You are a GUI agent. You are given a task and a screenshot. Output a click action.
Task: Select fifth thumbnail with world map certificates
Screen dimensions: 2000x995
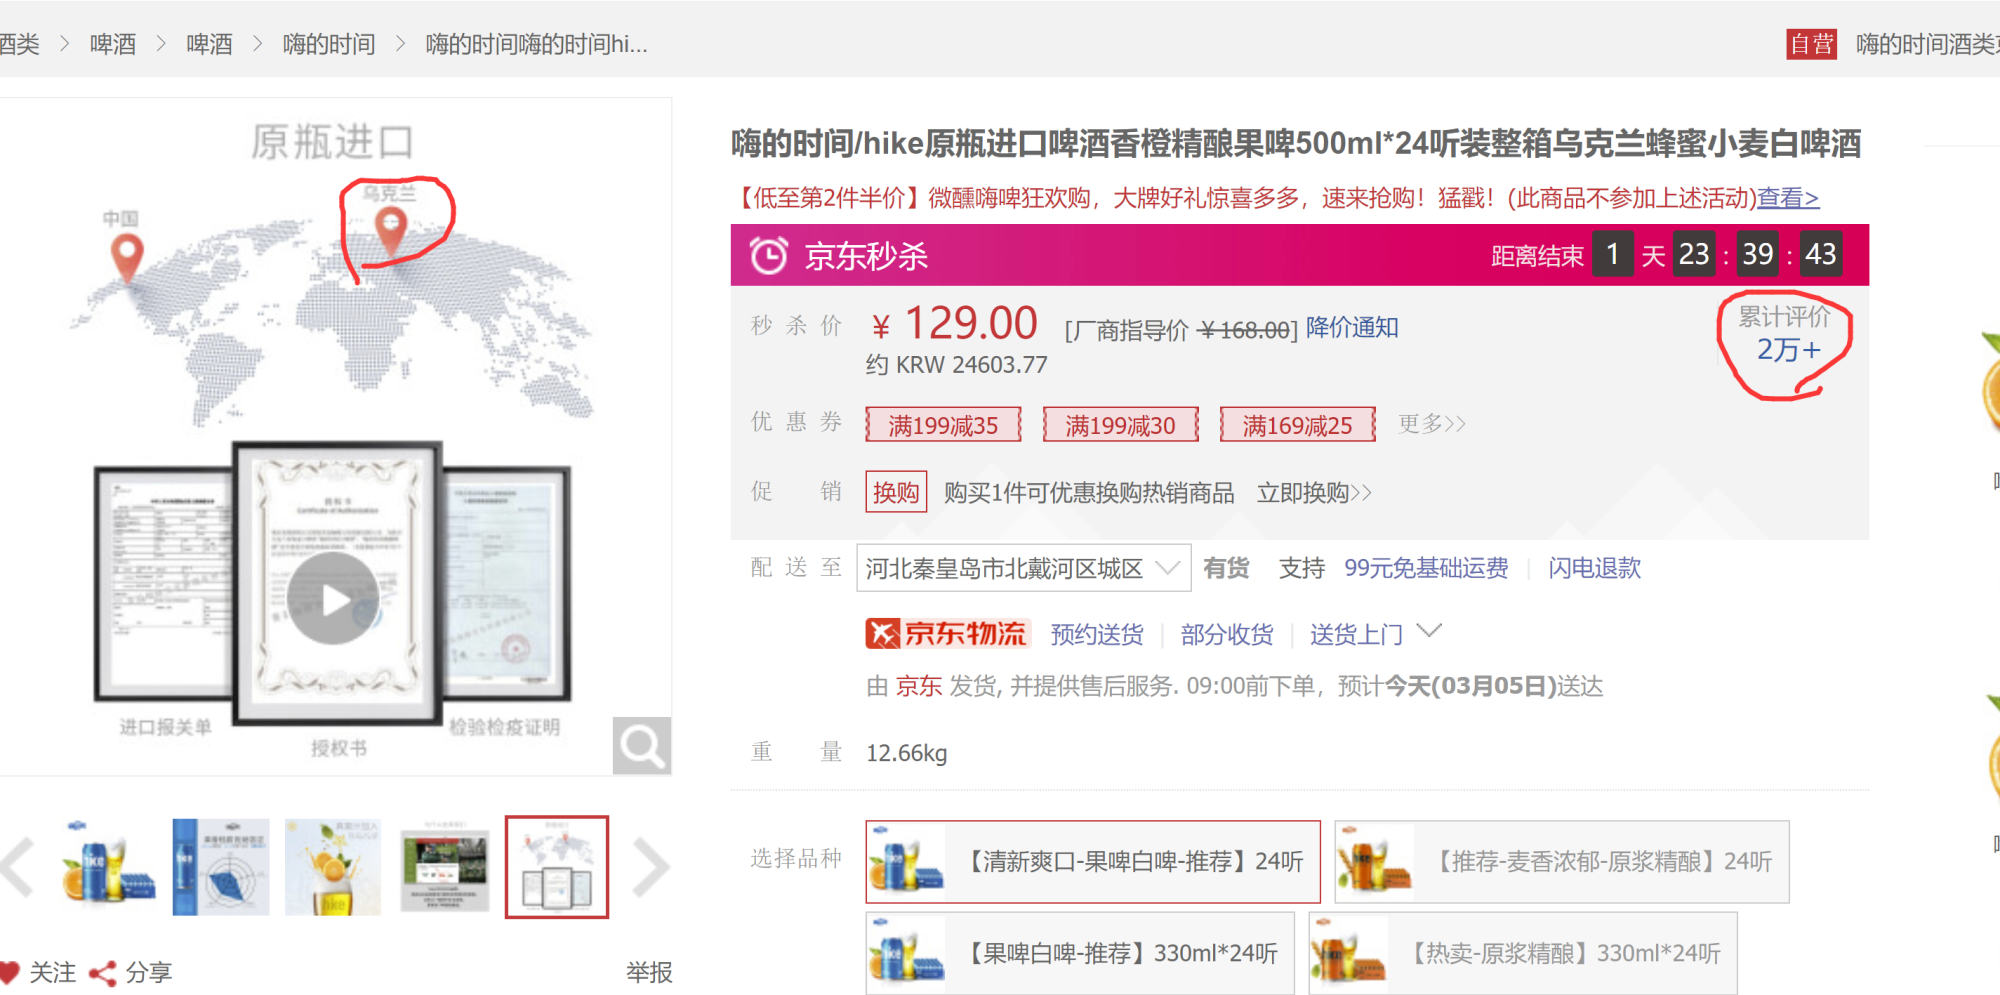coord(557,867)
